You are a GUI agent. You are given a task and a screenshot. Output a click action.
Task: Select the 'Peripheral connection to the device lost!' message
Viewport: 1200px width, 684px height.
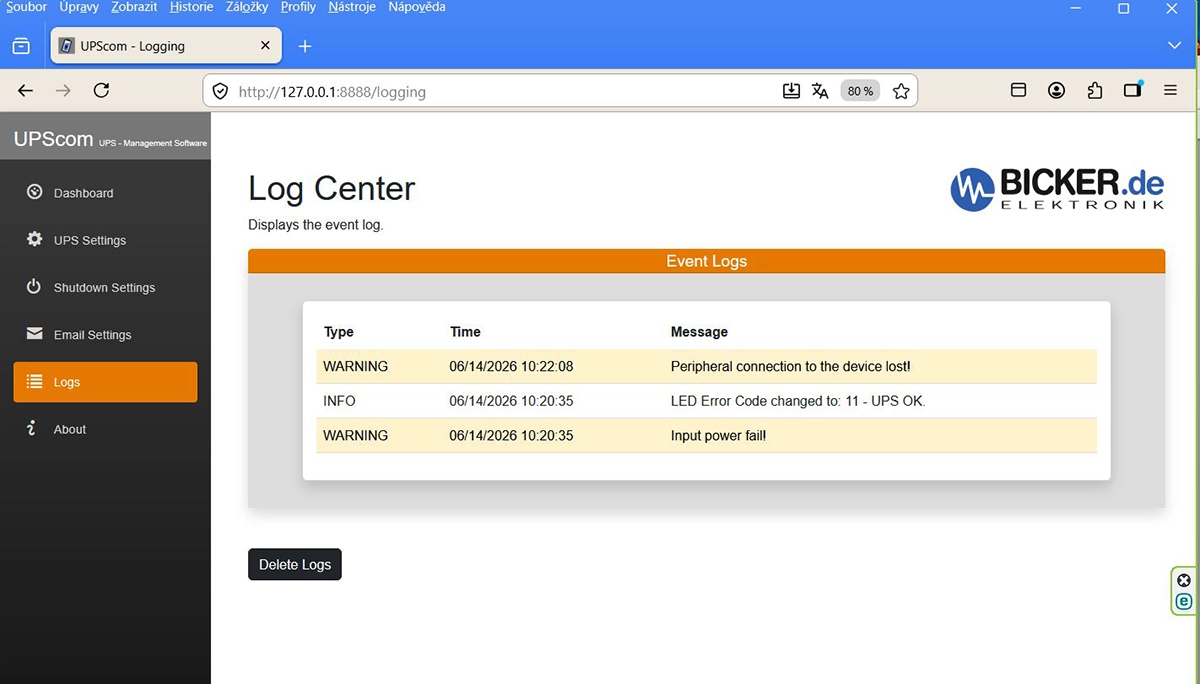pyautogui.click(x=791, y=366)
